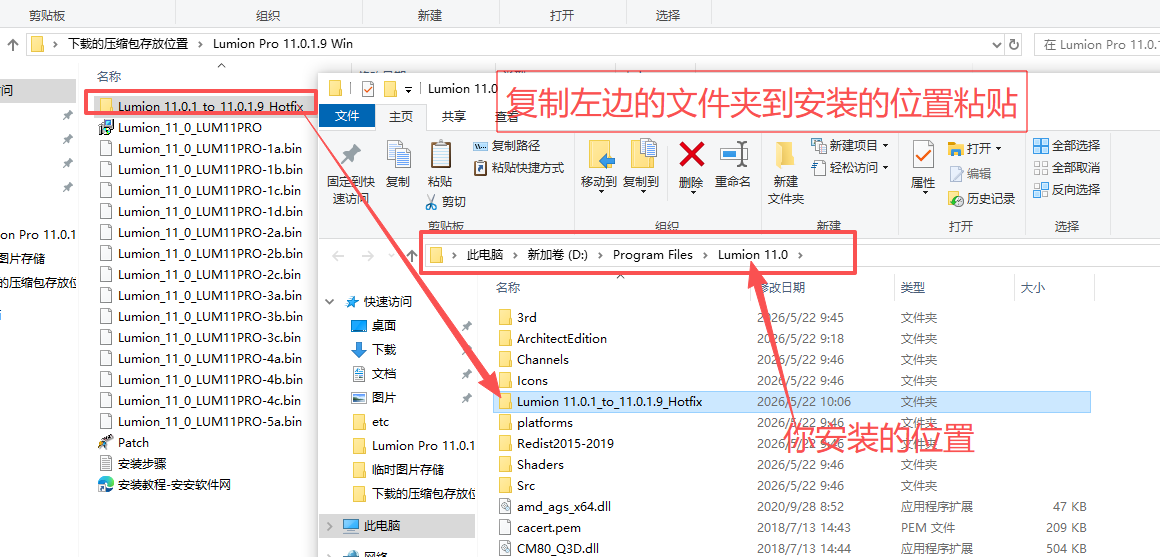This screenshot has height=557, width=1160.
Task: Select 桌面 in Quick access
Action: coord(384,325)
